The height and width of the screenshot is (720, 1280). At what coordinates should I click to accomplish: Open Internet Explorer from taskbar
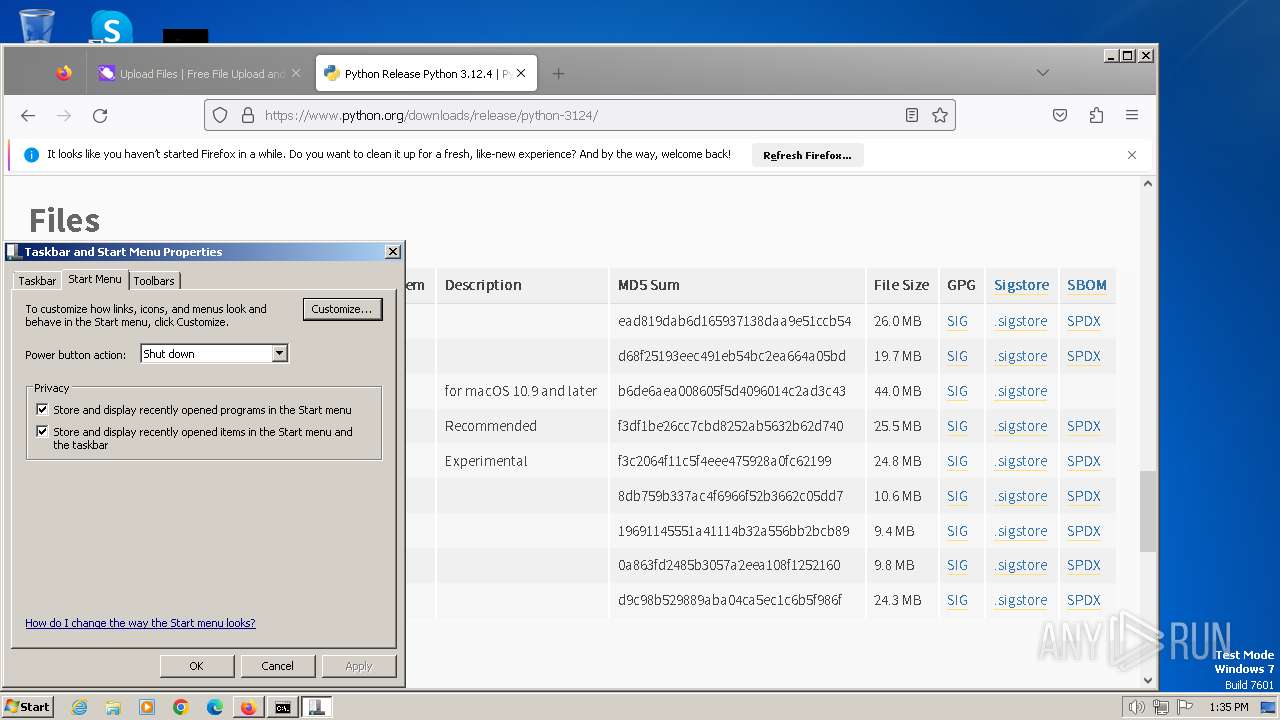click(79, 707)
